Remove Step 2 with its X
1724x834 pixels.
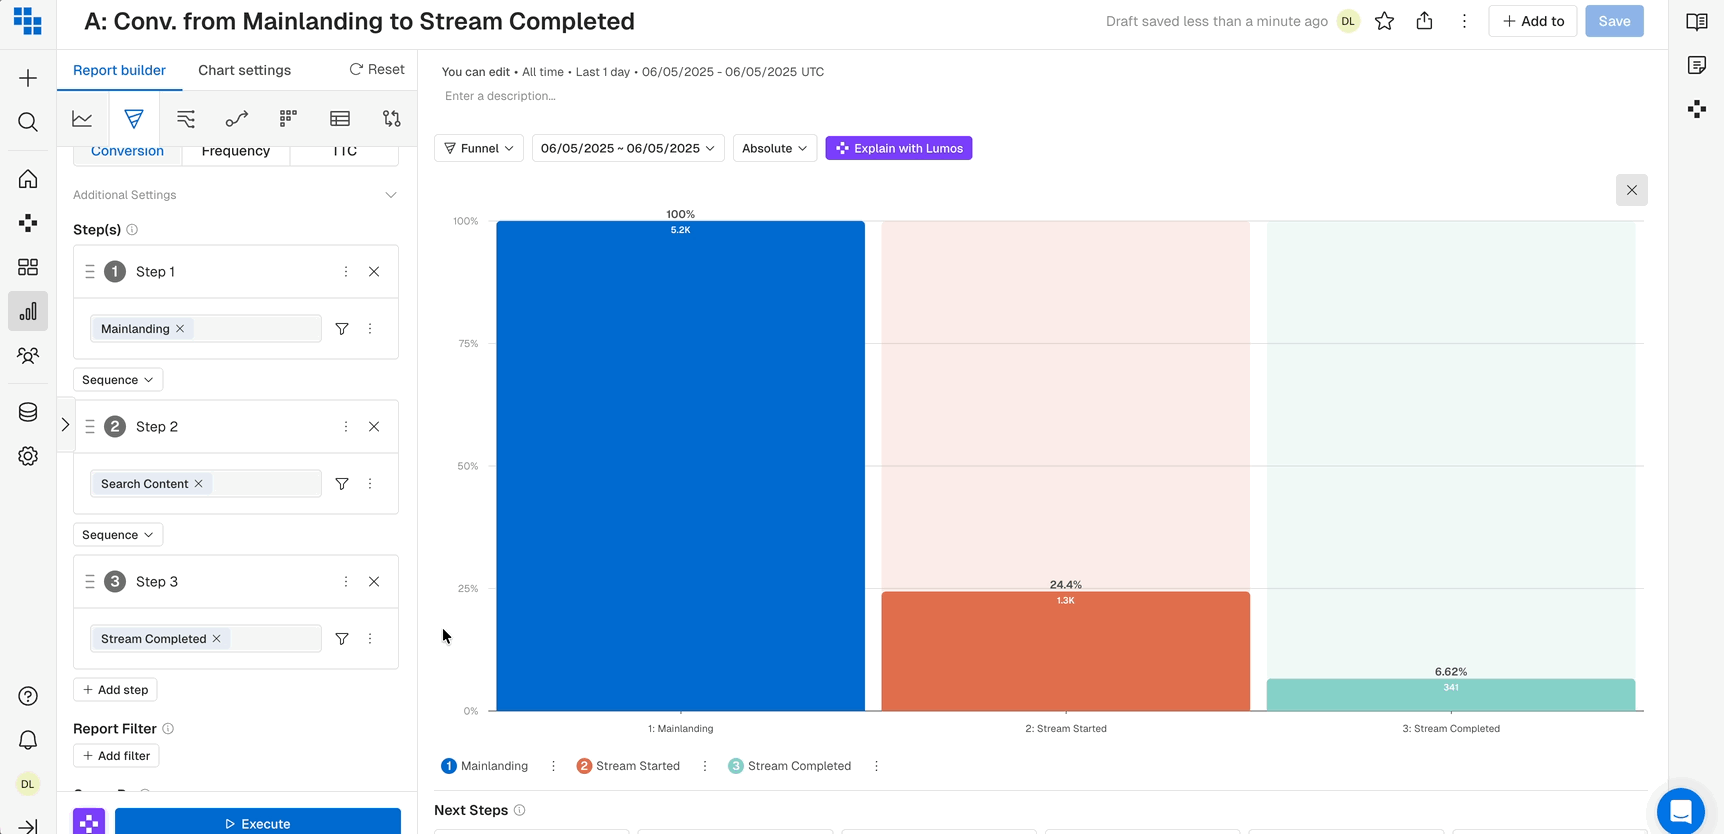374,427
